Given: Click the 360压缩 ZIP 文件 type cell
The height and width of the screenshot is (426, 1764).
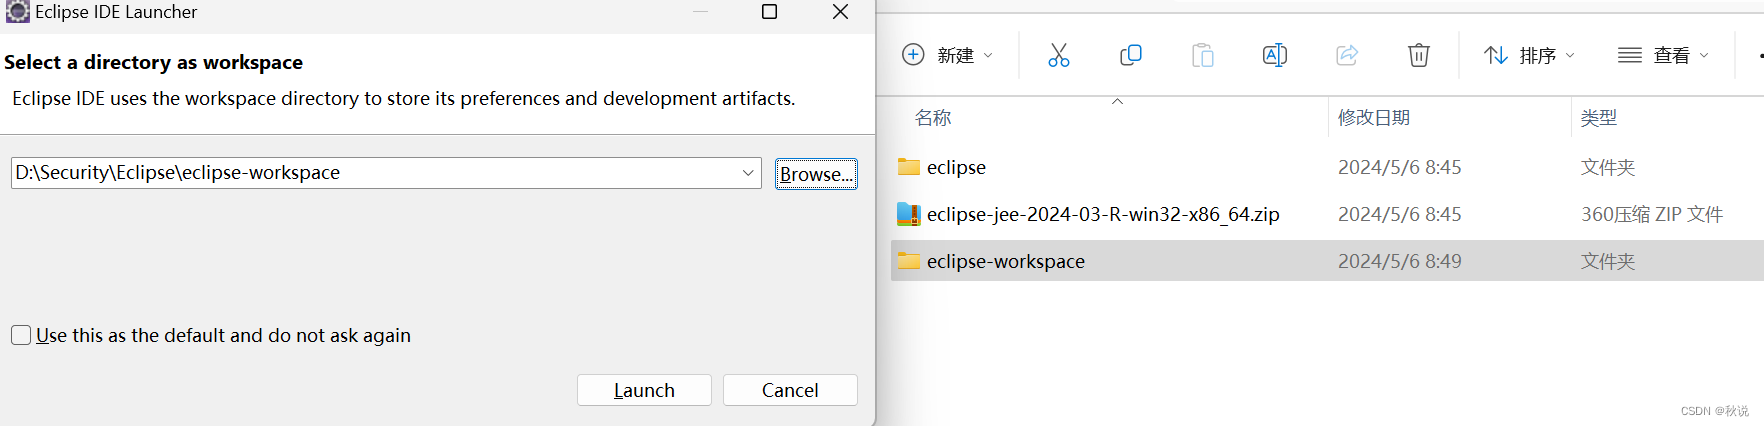Looking at the screenshot, I should (1652, 214).
